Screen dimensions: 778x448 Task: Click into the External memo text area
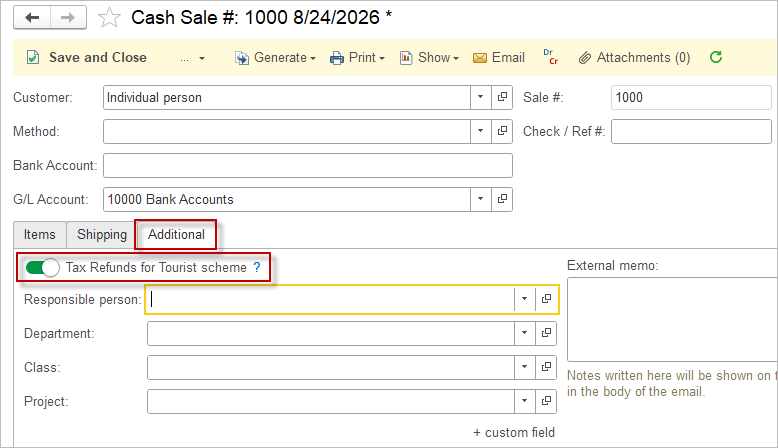(672, 320)
